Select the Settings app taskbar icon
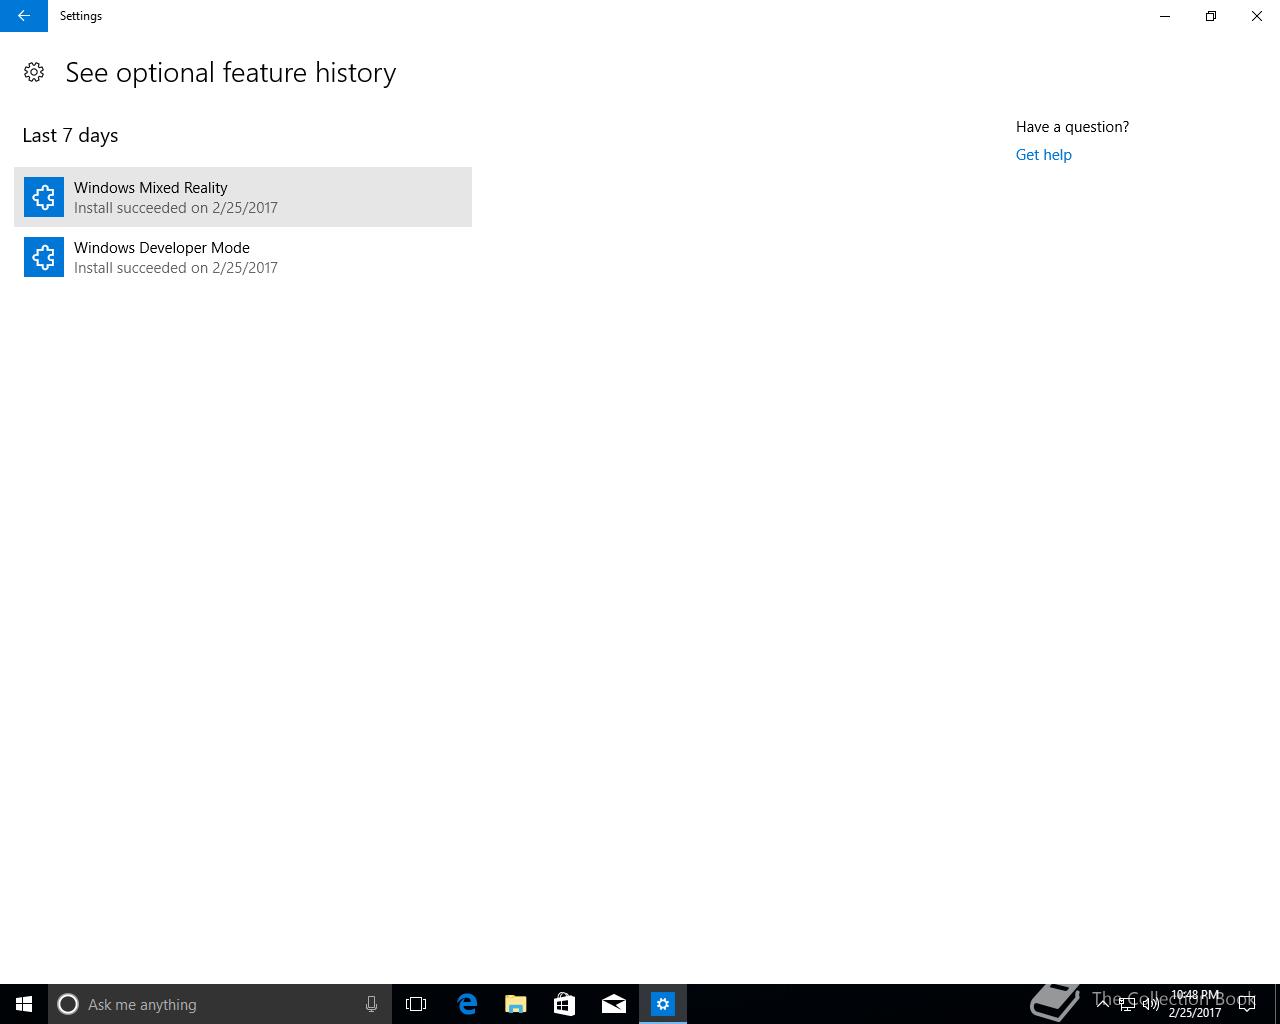The width and height of the screenshot is (1280, 1024). pyautogui.click(x=662, y=1004)
